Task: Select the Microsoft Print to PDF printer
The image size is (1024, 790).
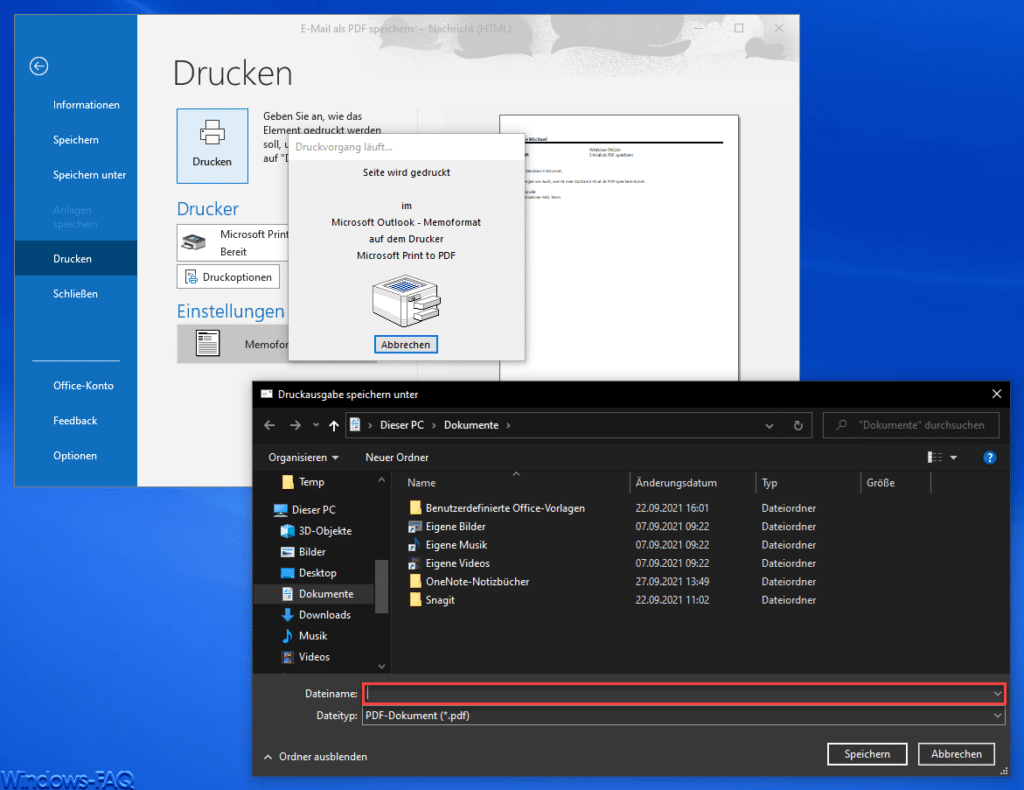Action: click(233, 243)
